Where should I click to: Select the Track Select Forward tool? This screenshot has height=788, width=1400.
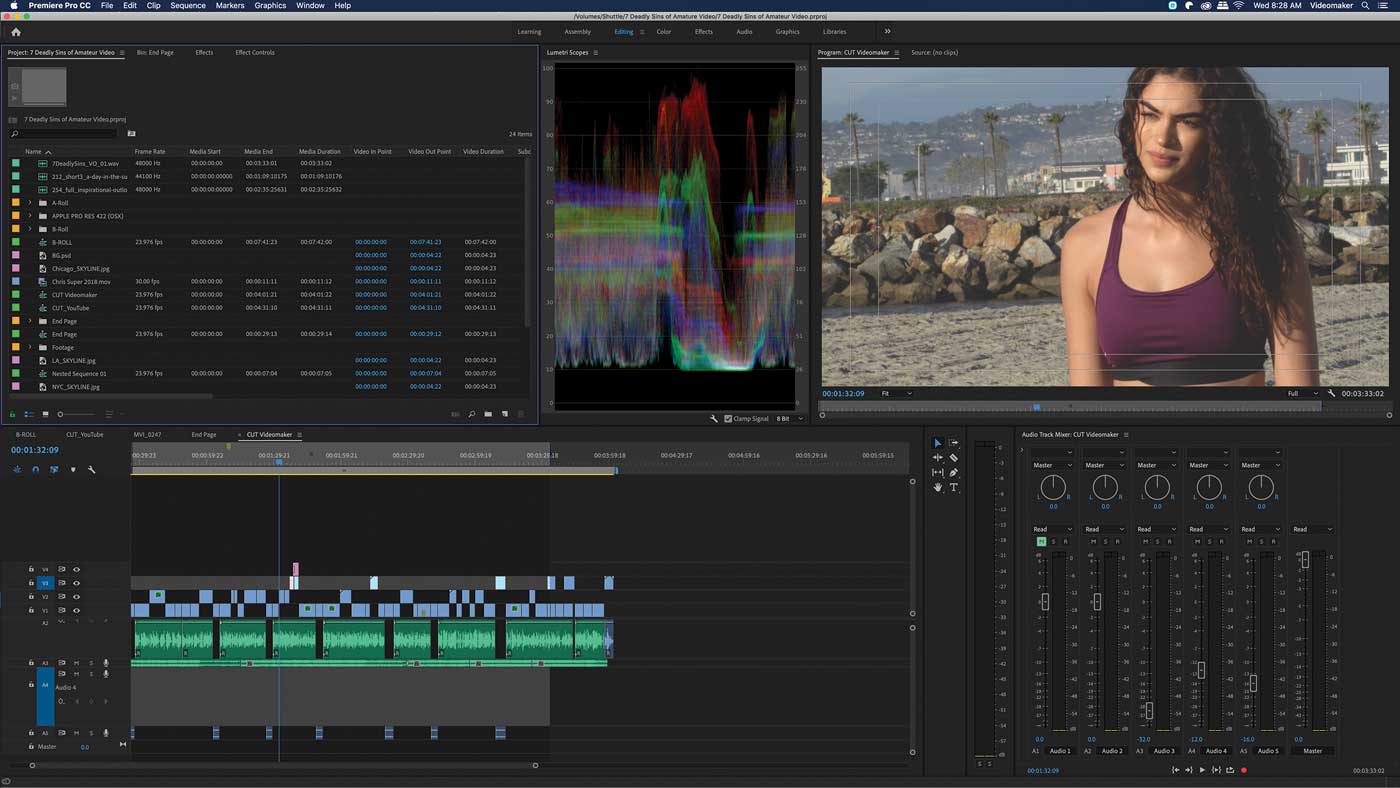(x=952, y=442)
